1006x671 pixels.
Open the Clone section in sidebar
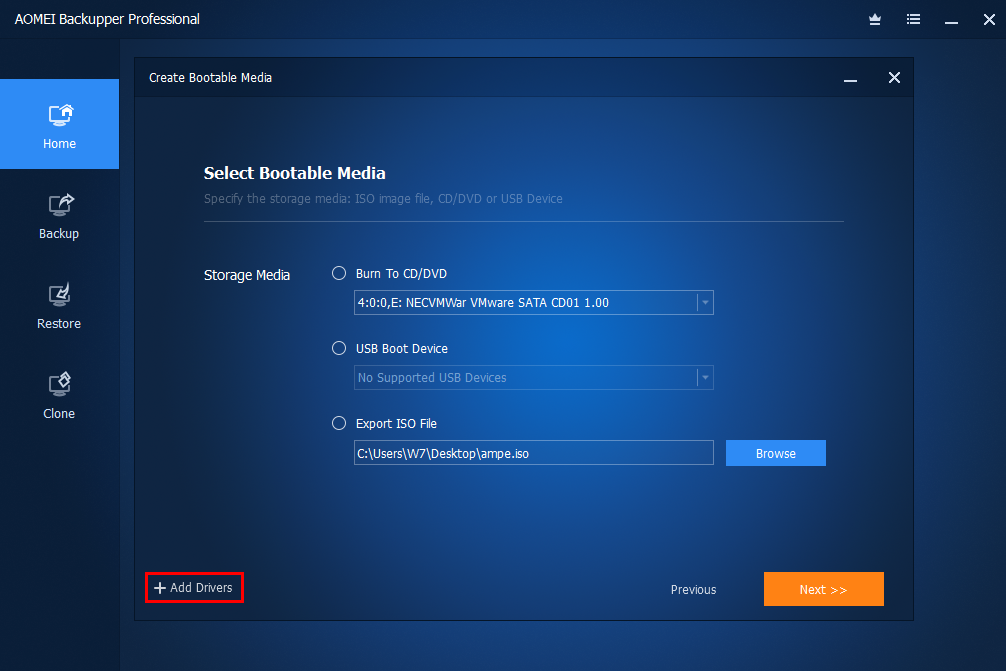(59, 395)
